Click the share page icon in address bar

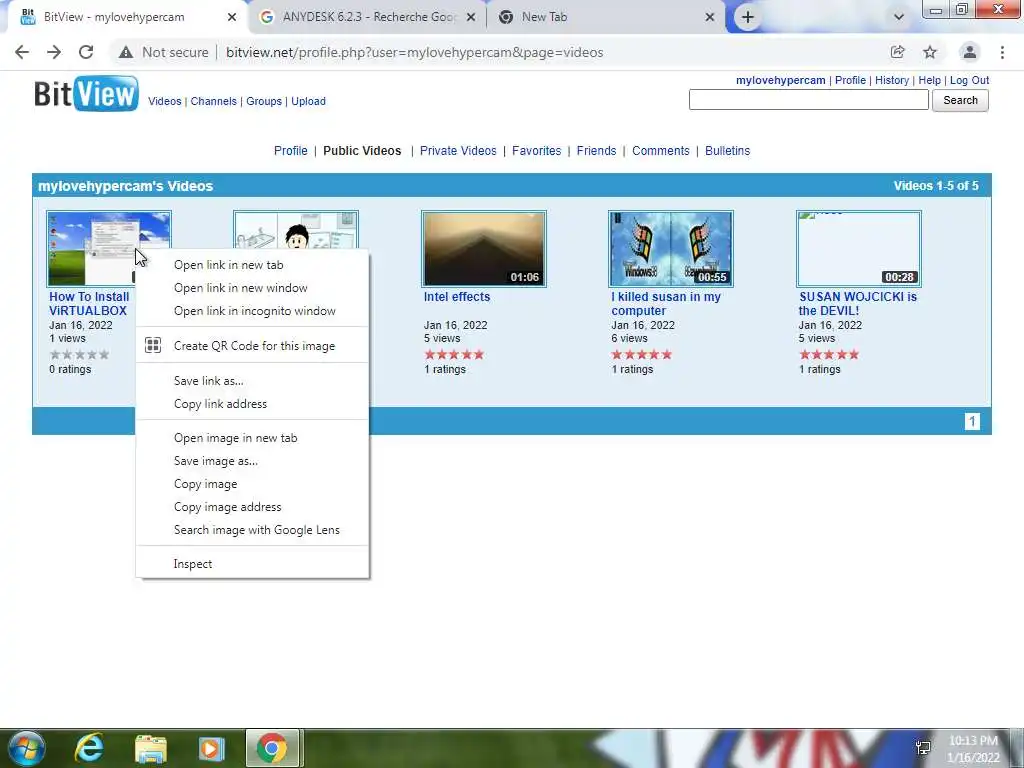point(897,52)
